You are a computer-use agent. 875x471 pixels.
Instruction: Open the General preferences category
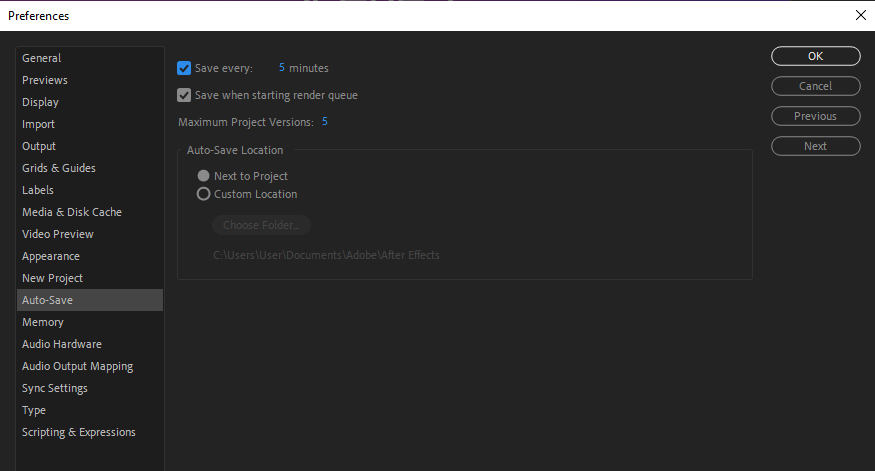(x=89, y=58)
